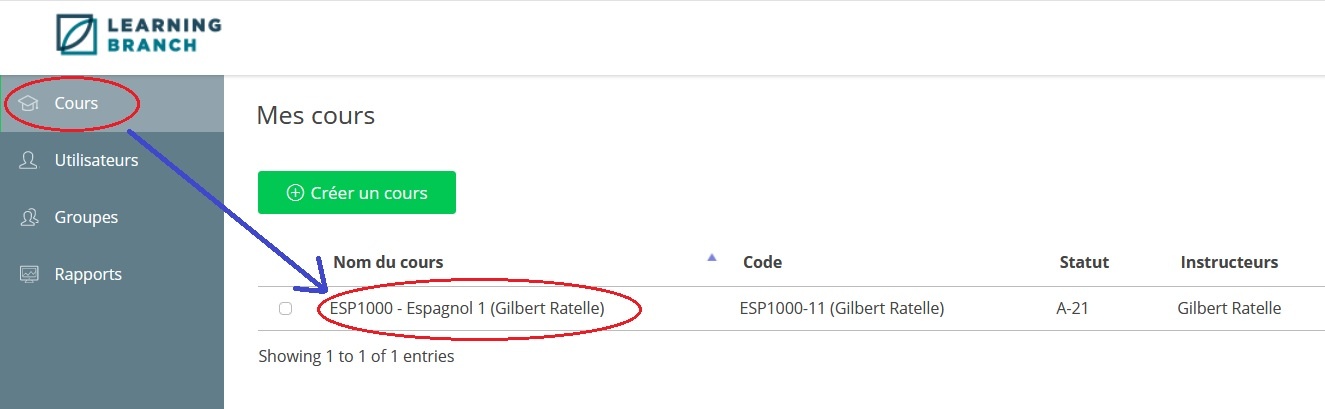Click the A-21 status cell
This screenshot has height=409, width=1325.
[1072, 309]
